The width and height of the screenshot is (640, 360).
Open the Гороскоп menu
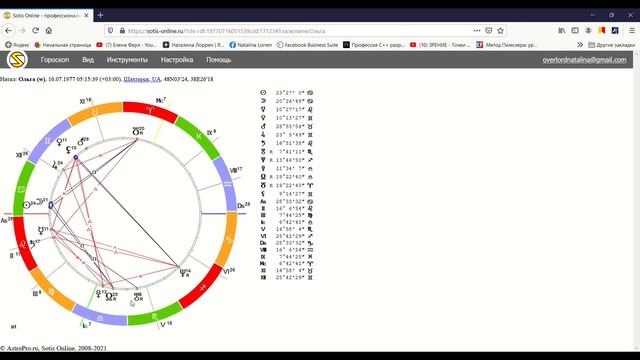coord(55,60)
